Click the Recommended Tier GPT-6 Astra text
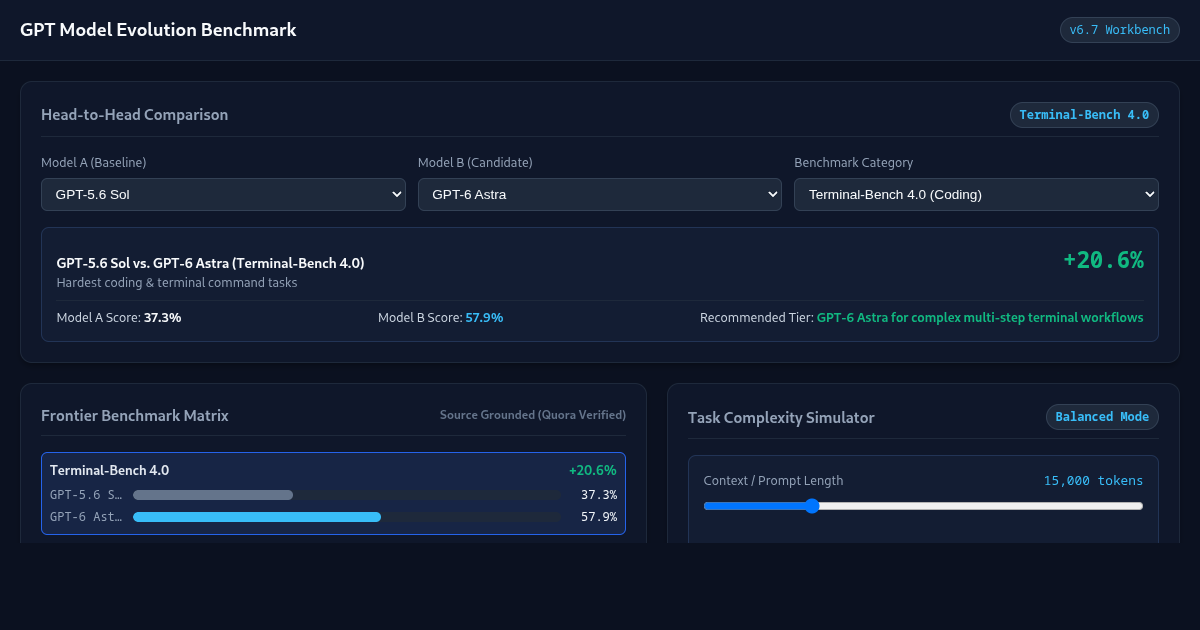Screen dimensions: 1200x630 pyautogui.click(x=922, y=317)
